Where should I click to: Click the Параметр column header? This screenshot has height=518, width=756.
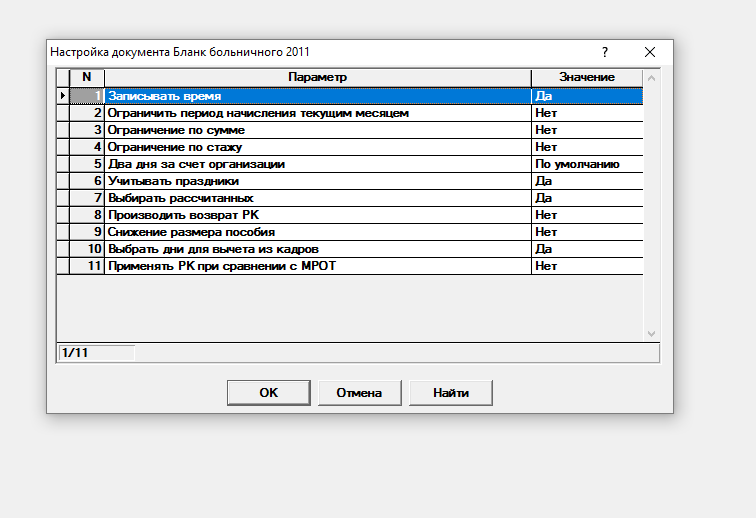pos(318,78)
